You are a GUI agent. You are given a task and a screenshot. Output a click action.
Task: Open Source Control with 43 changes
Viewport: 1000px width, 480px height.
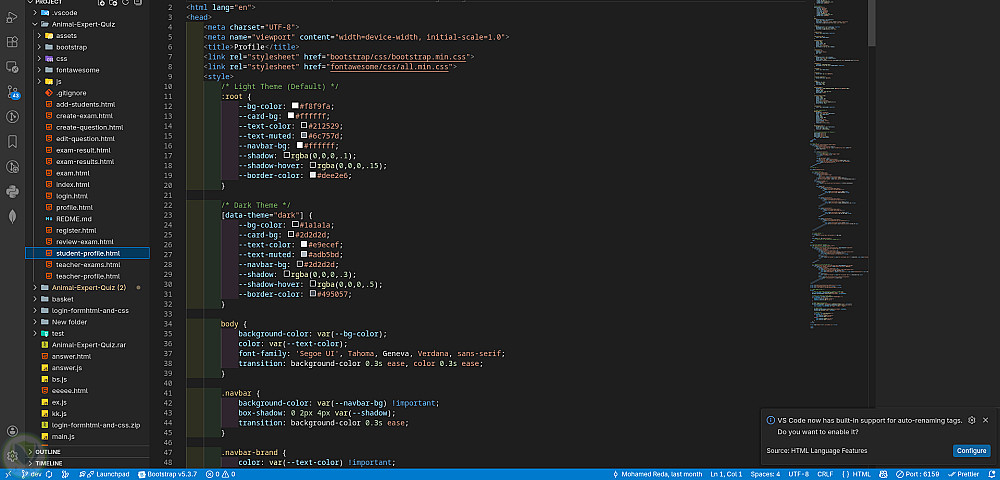click(11, 92)
